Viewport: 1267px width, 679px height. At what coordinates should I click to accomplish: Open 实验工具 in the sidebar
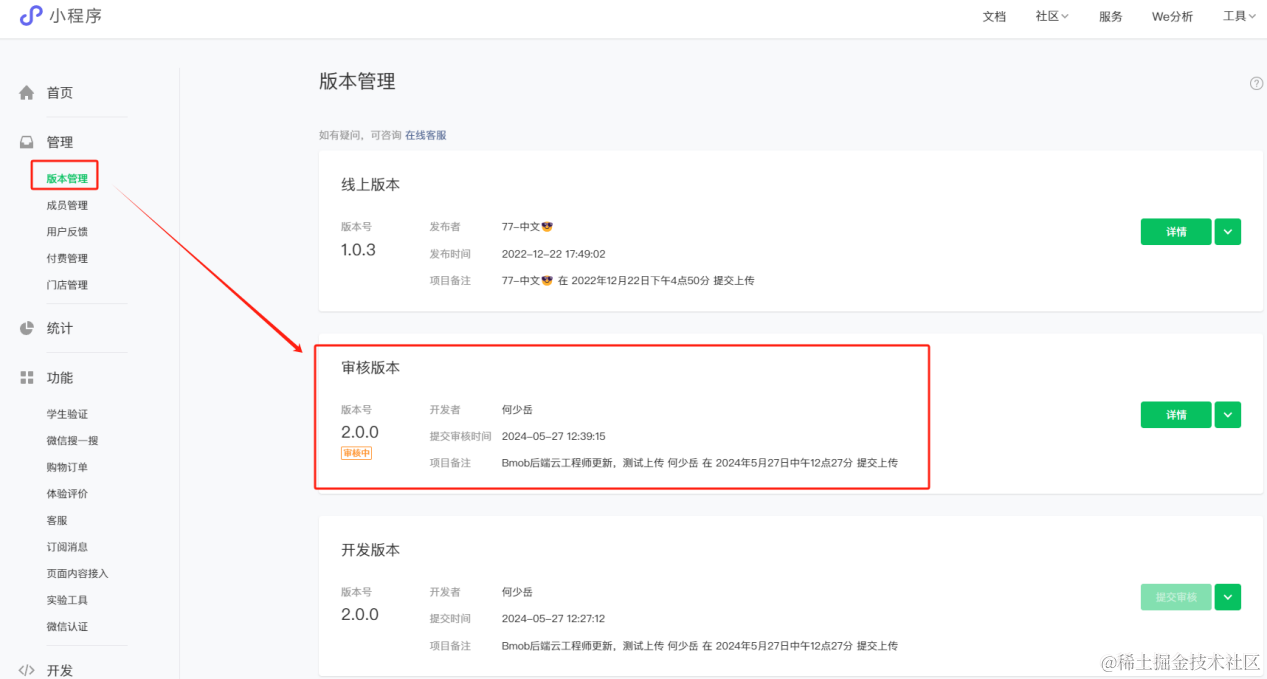(67, 600)
